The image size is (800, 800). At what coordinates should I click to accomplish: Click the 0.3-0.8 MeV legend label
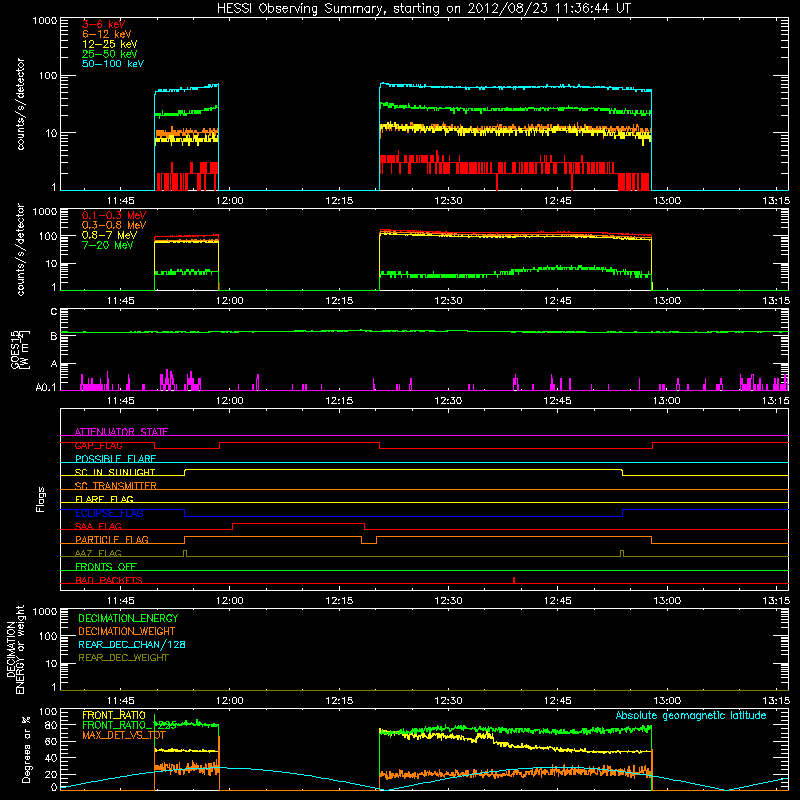(114, 225)
